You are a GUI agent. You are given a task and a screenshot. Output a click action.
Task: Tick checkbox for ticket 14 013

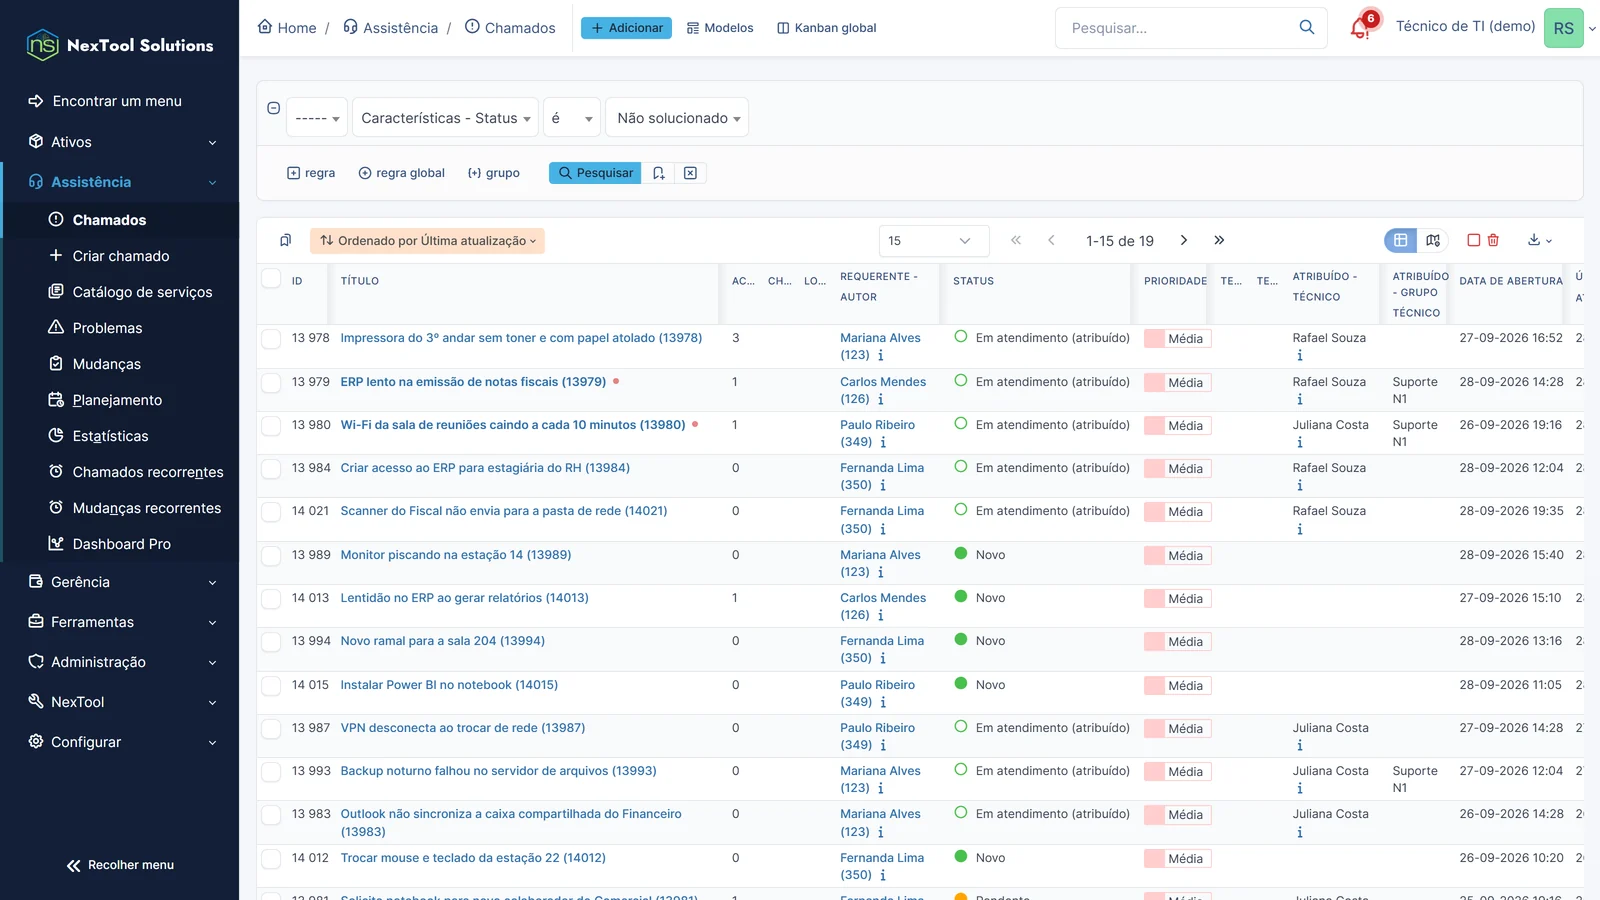click(271, 598)
